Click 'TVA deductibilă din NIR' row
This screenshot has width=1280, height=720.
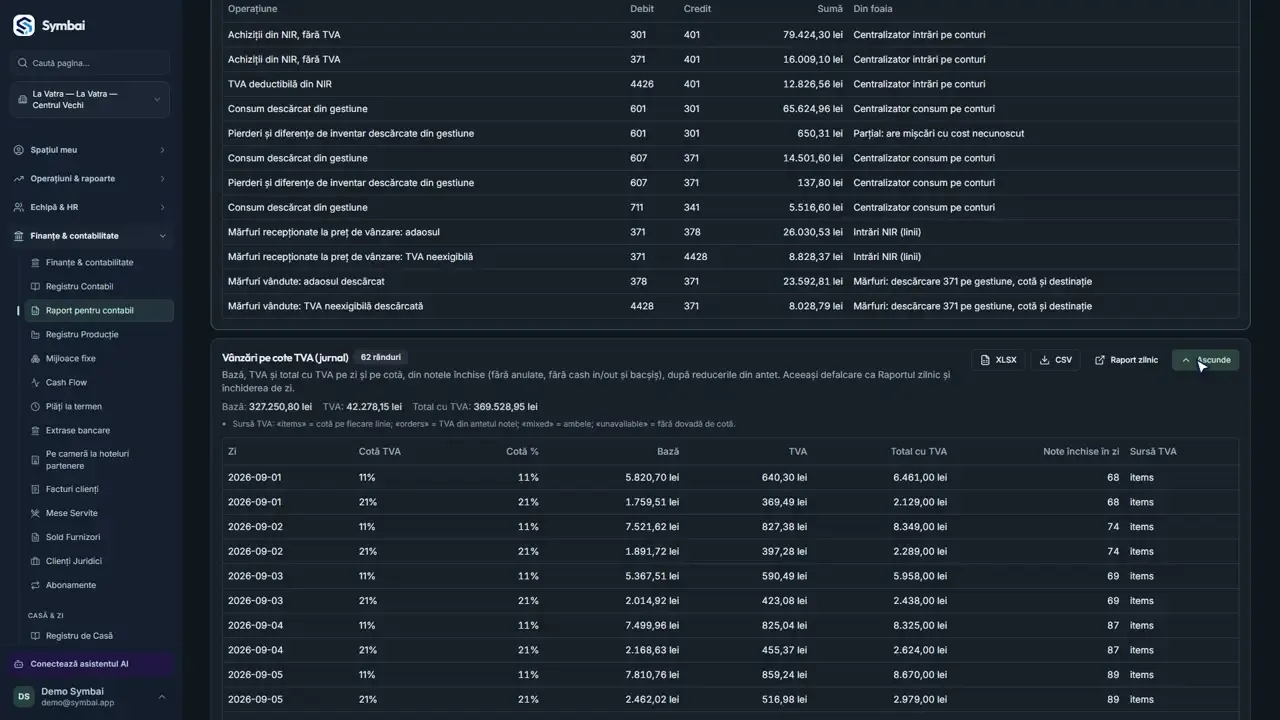point(730,84)
